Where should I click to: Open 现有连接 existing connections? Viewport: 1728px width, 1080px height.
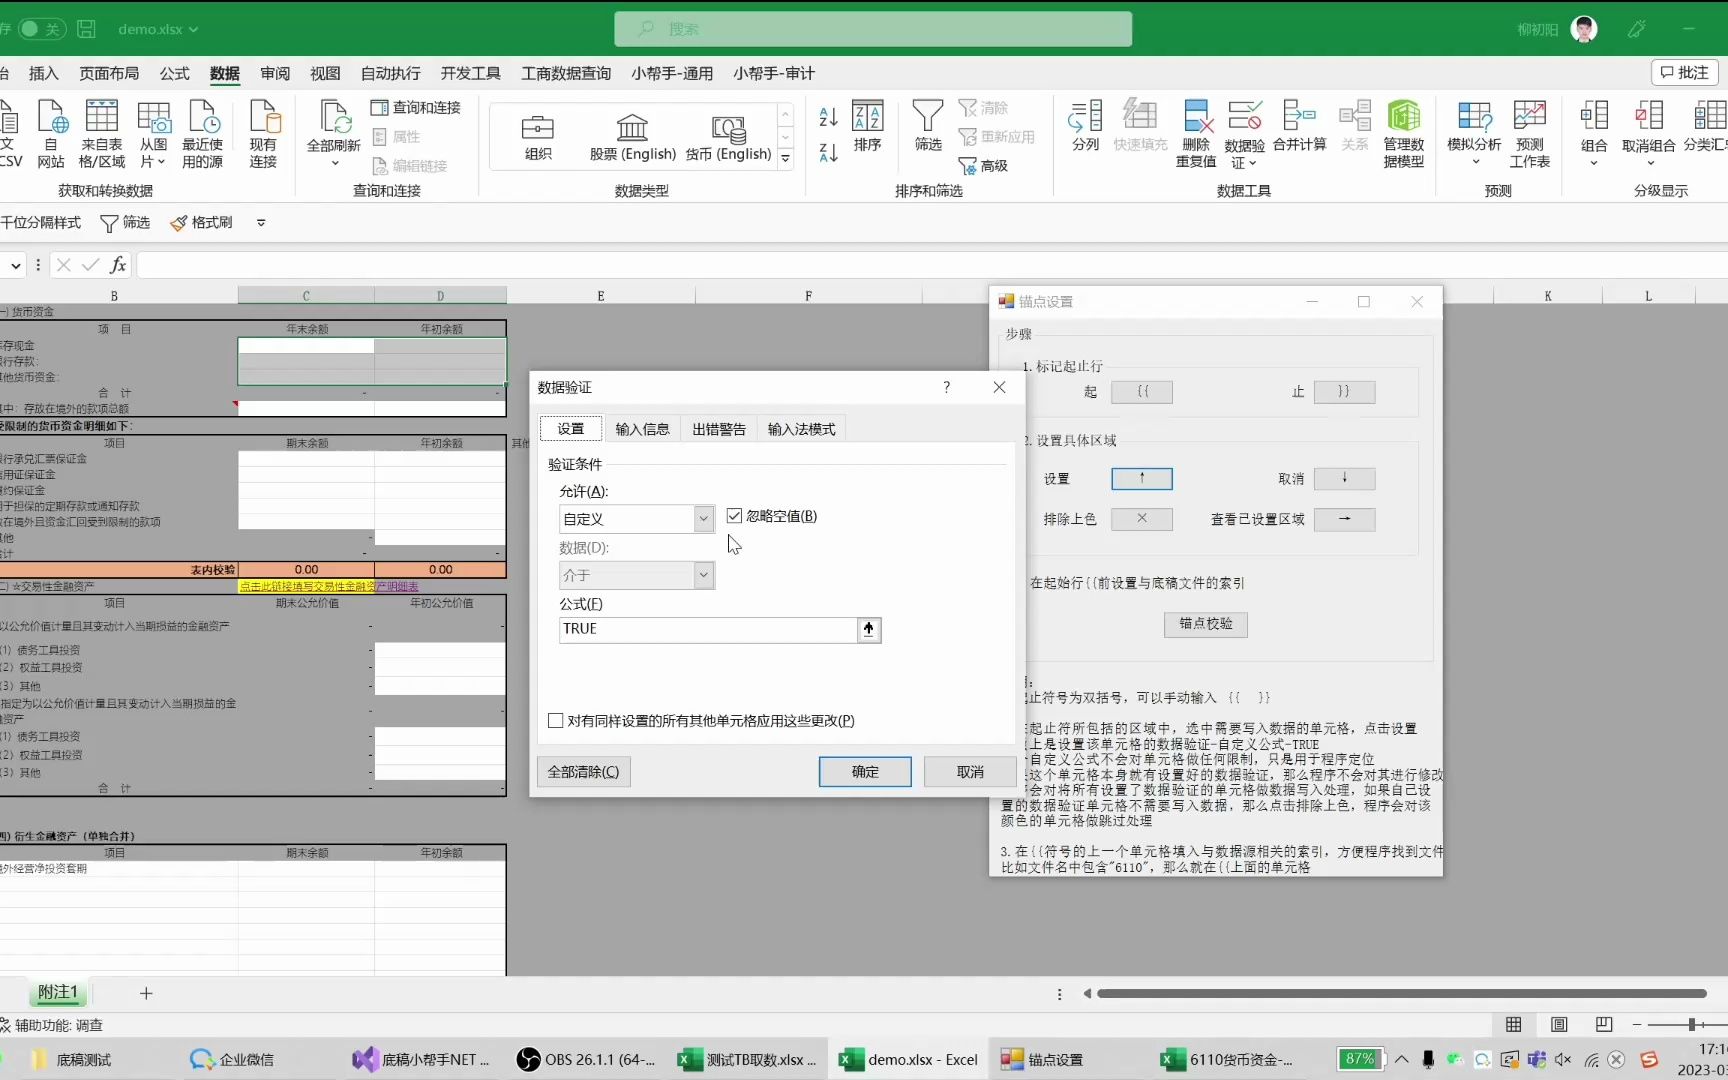[264, 134]
